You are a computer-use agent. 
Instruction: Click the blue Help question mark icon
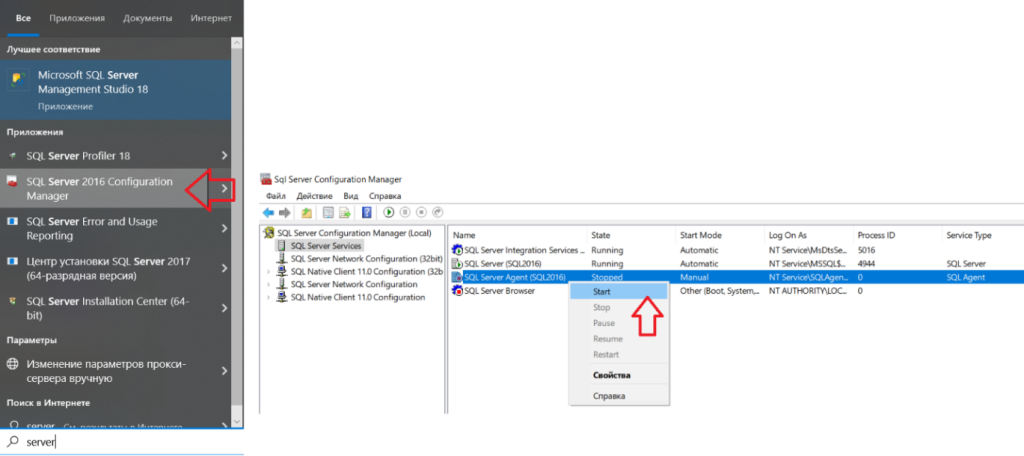[367, 212]
